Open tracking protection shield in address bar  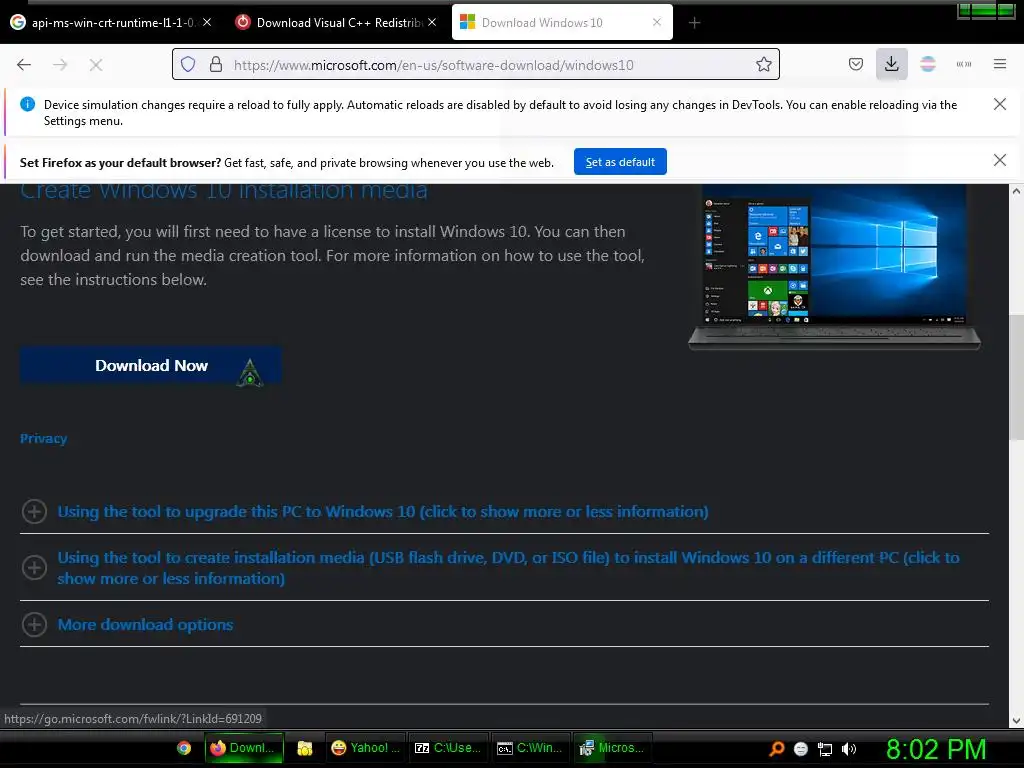pos(188,65)
